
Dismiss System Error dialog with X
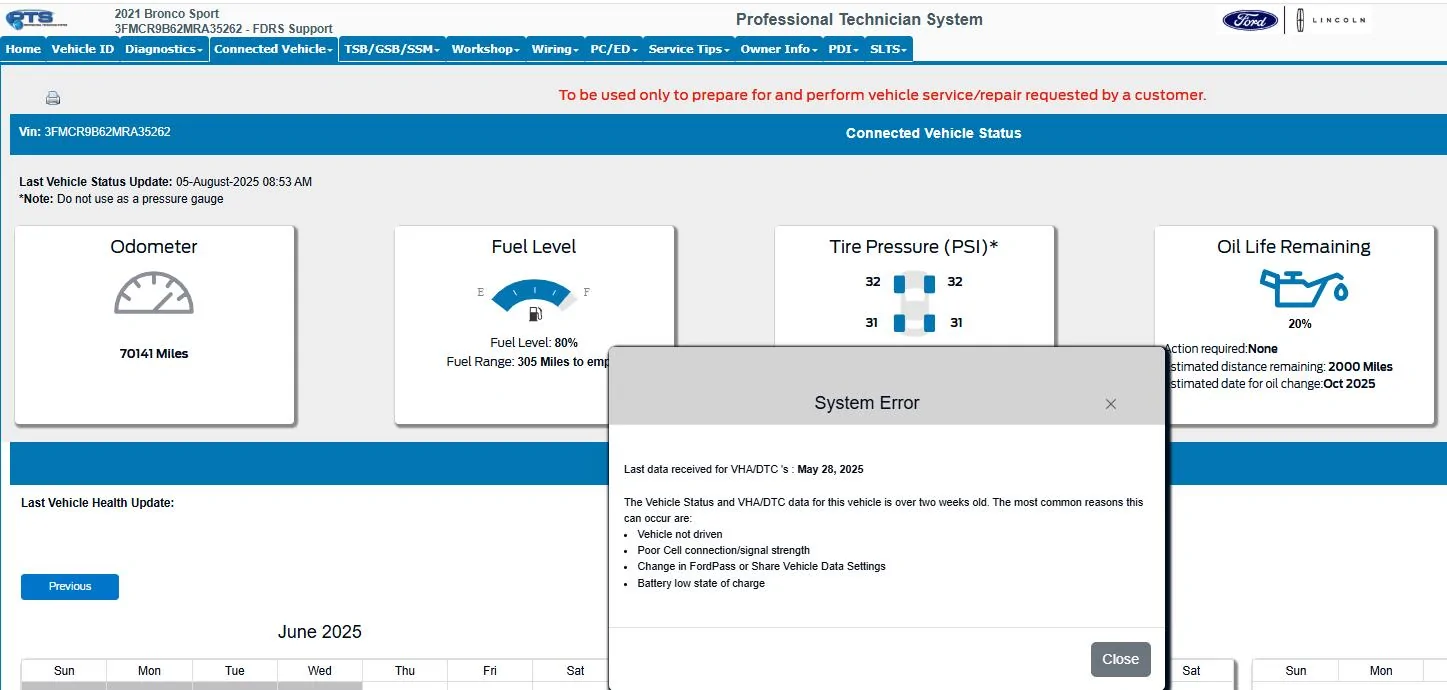[x=1110, y=404]
